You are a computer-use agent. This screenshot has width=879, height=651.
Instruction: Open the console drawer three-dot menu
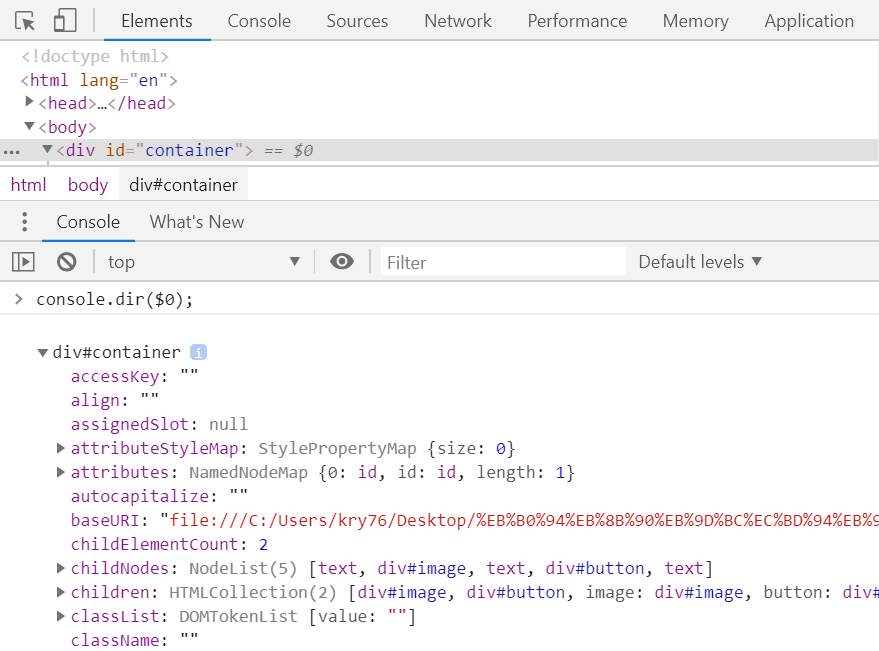tap(25, 222)
